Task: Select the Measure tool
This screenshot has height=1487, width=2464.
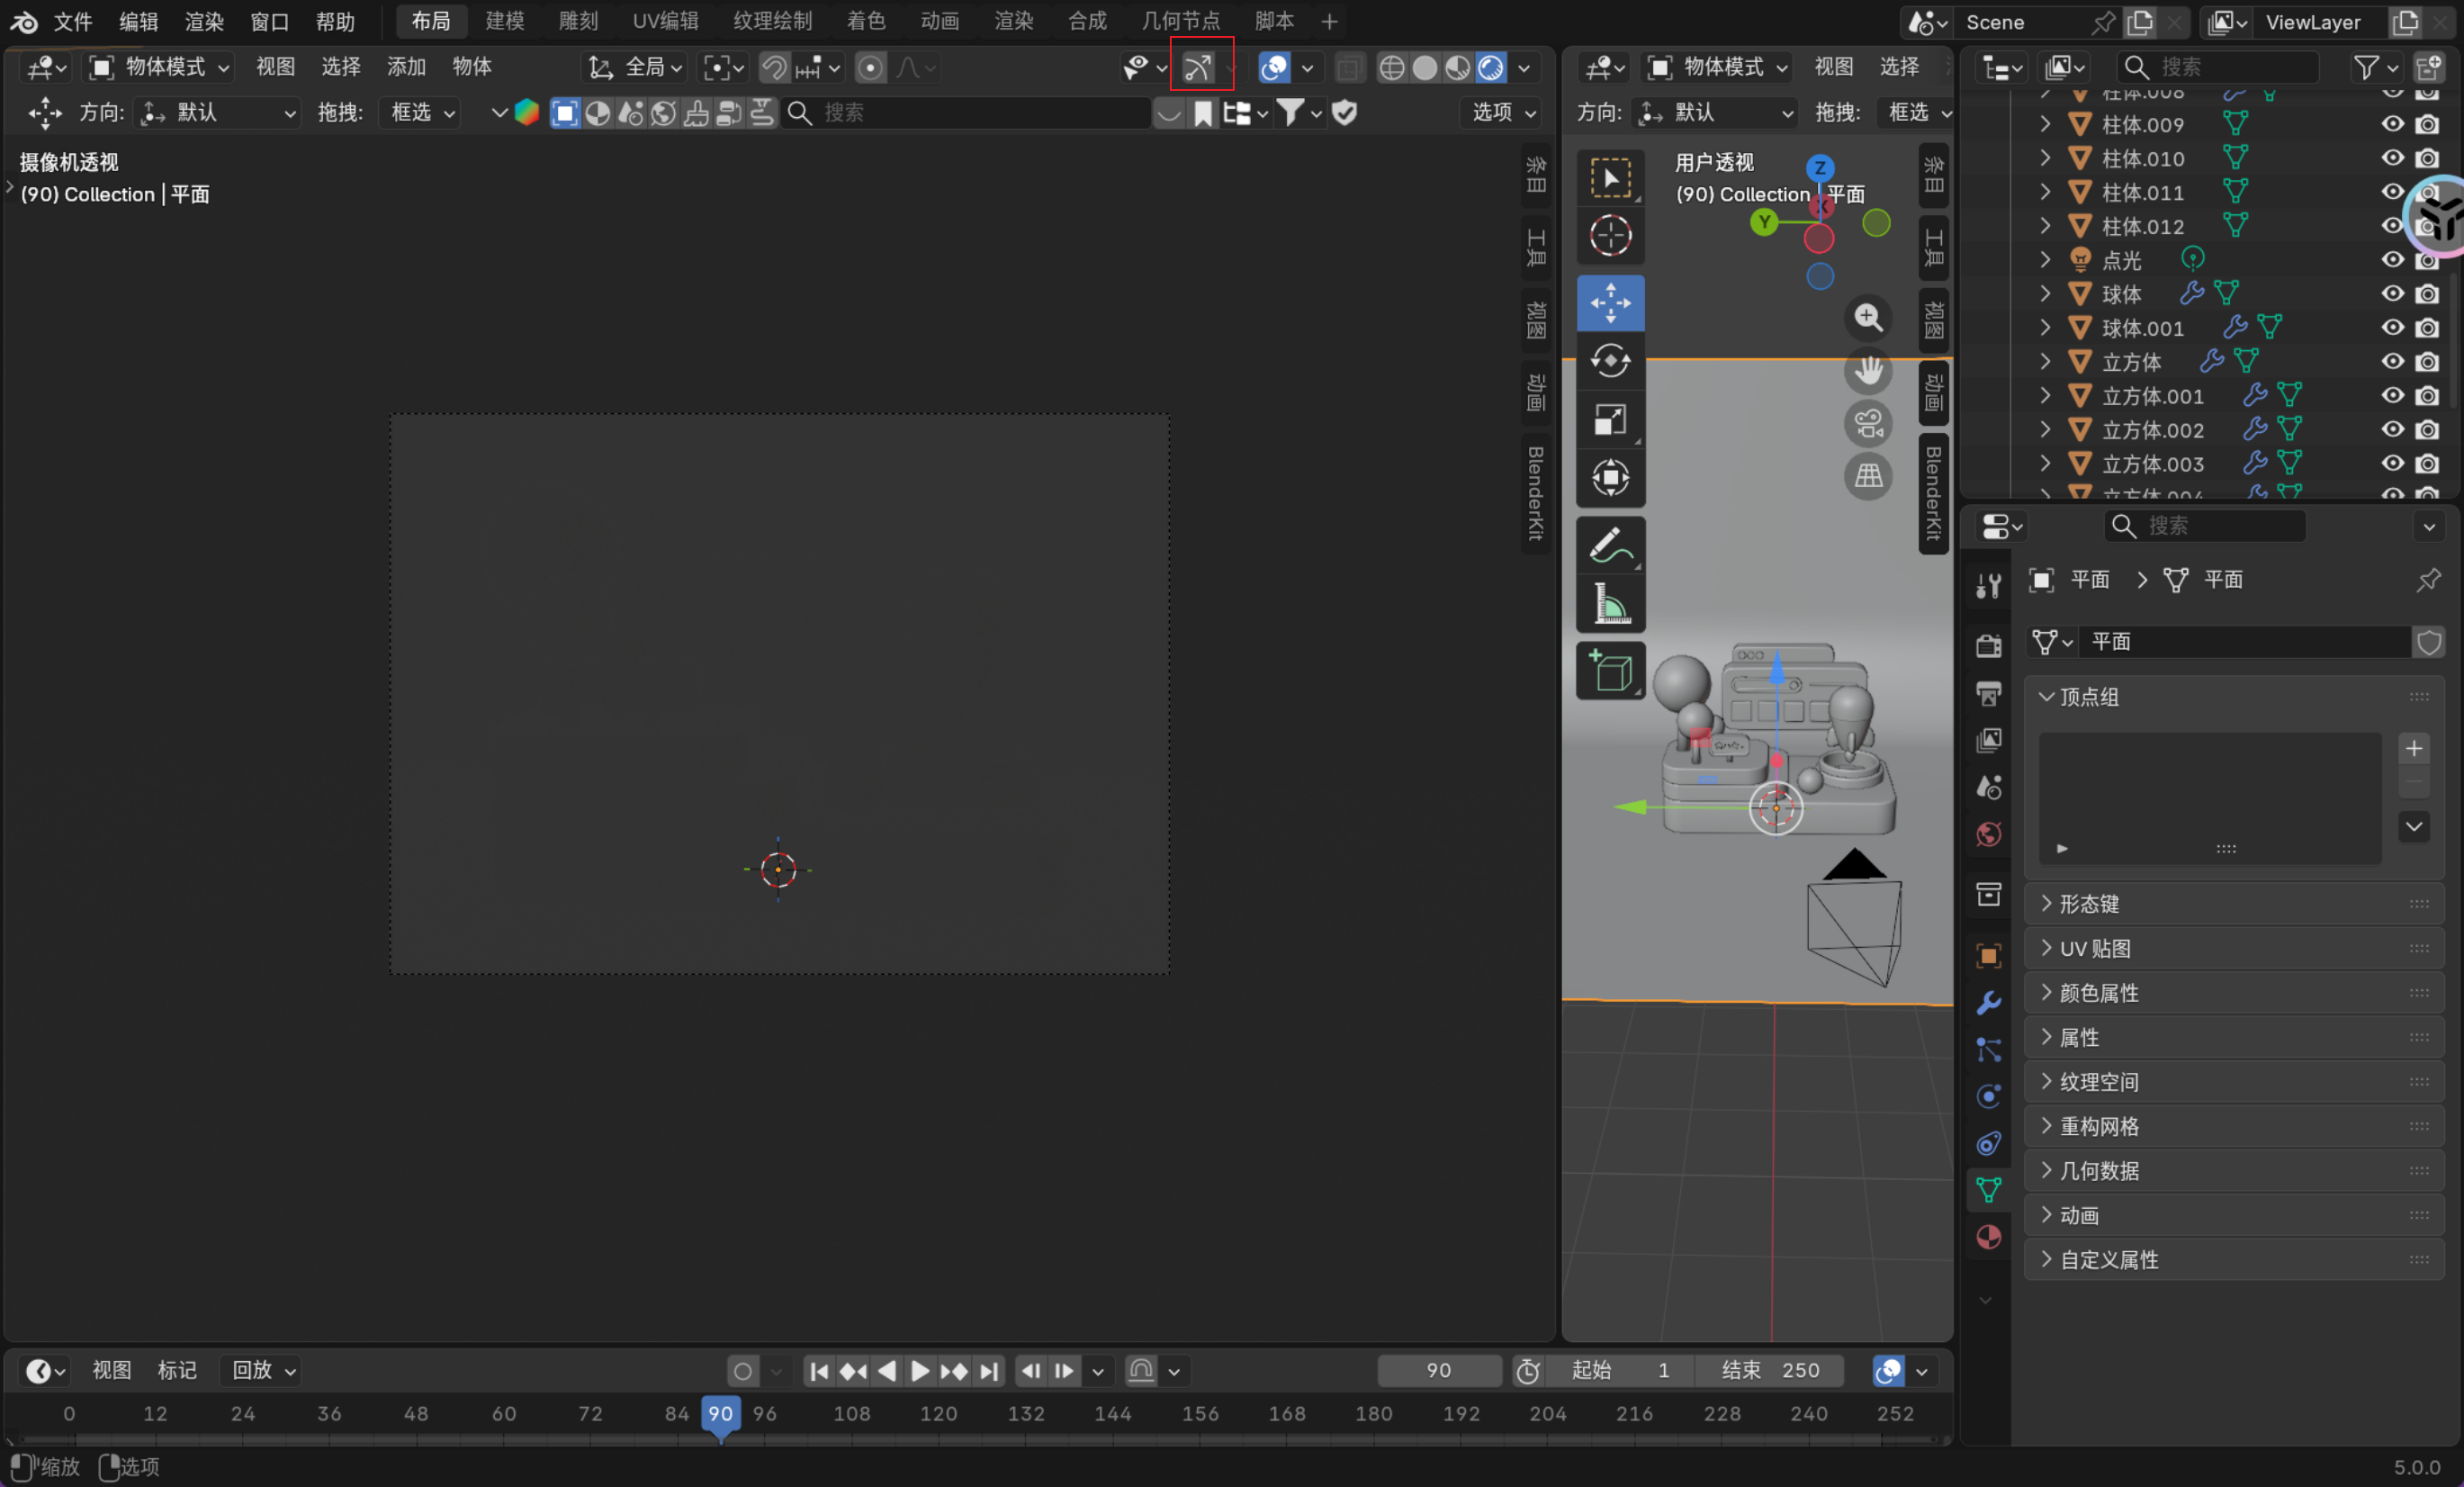Action: tap(1610, 603)
